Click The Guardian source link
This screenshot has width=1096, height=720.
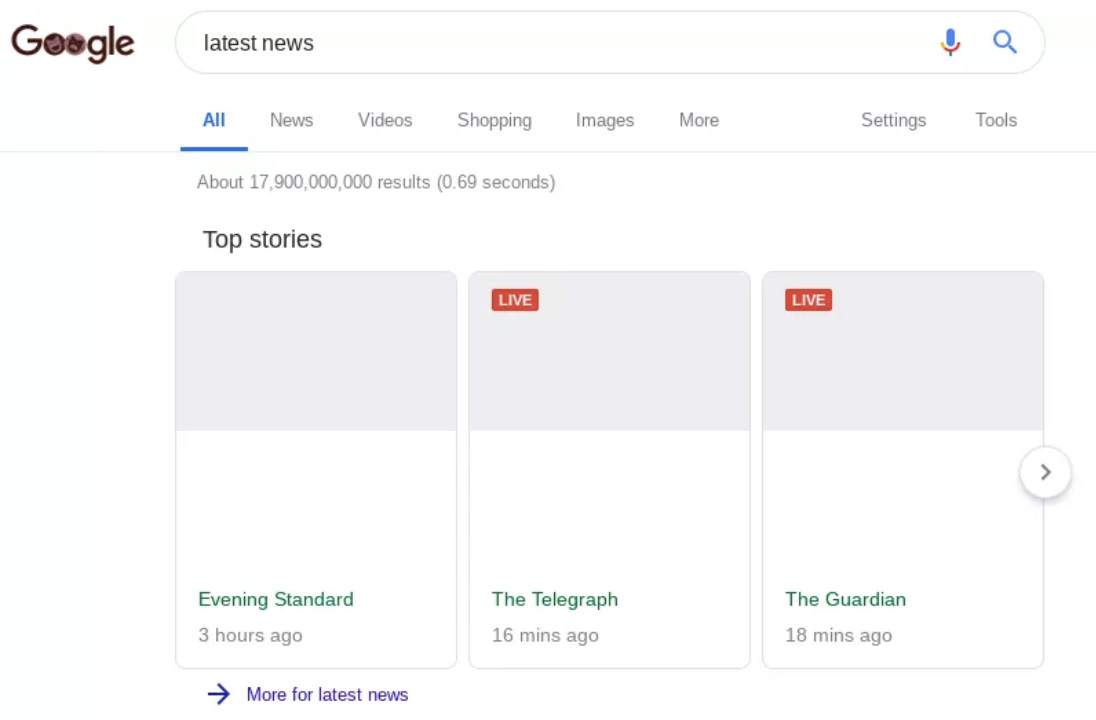(x=846, y=599)
